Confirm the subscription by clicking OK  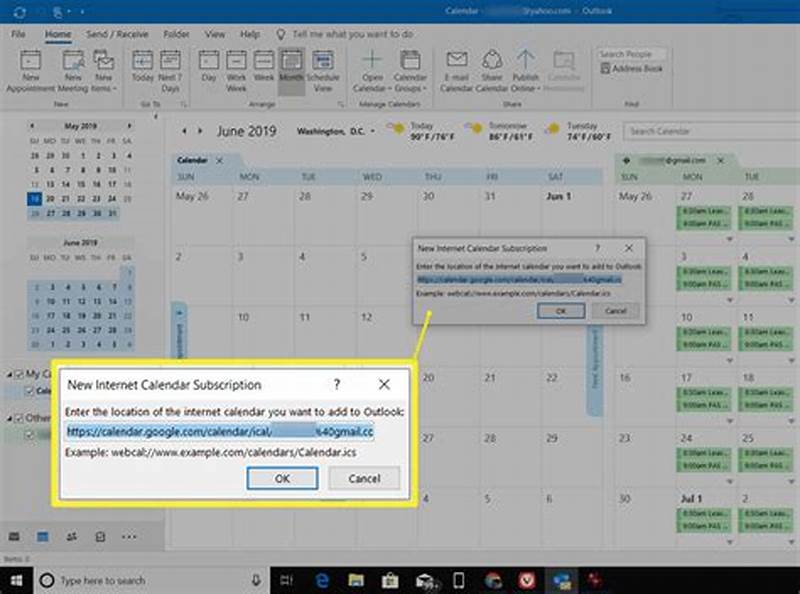(x=282, y=479)
